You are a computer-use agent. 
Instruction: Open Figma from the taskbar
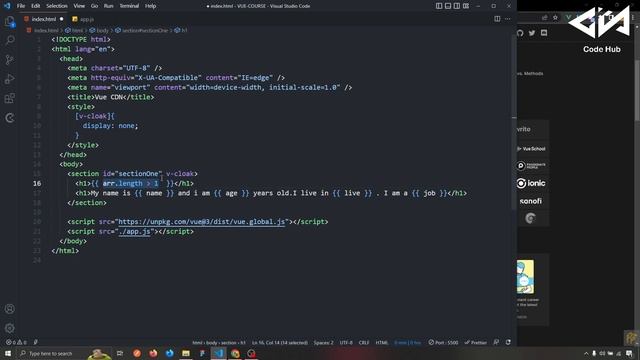coord(202,353)
